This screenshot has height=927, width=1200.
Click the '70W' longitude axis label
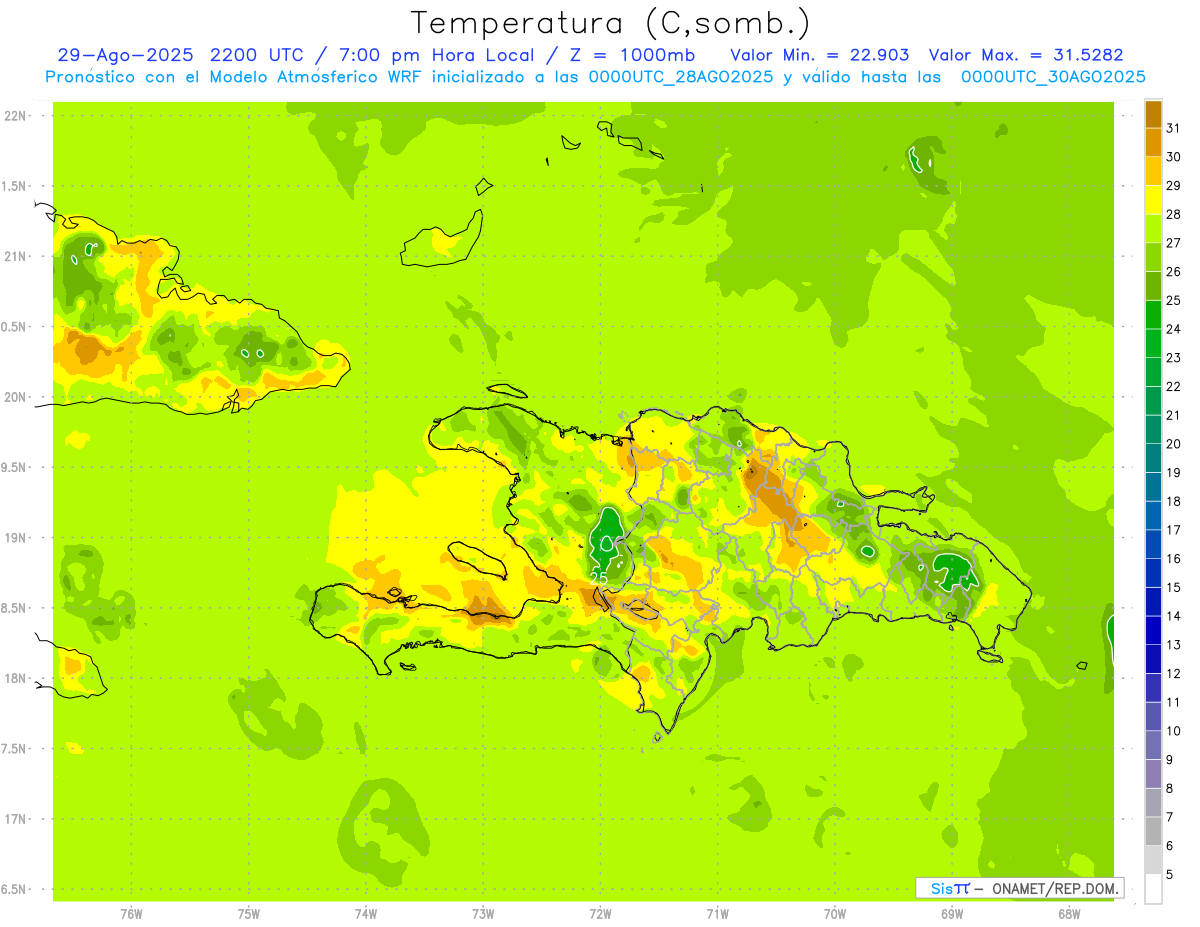click(x=835, y=914)
